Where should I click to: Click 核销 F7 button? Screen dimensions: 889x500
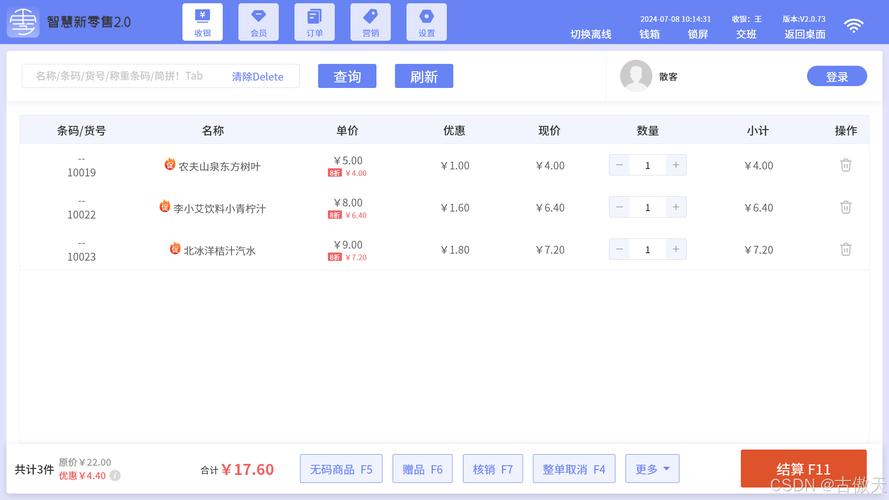coord(493,469)
